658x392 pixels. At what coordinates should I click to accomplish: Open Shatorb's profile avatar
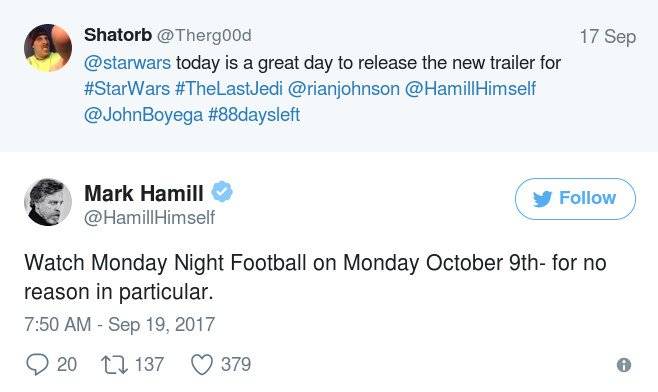point(48,48)
